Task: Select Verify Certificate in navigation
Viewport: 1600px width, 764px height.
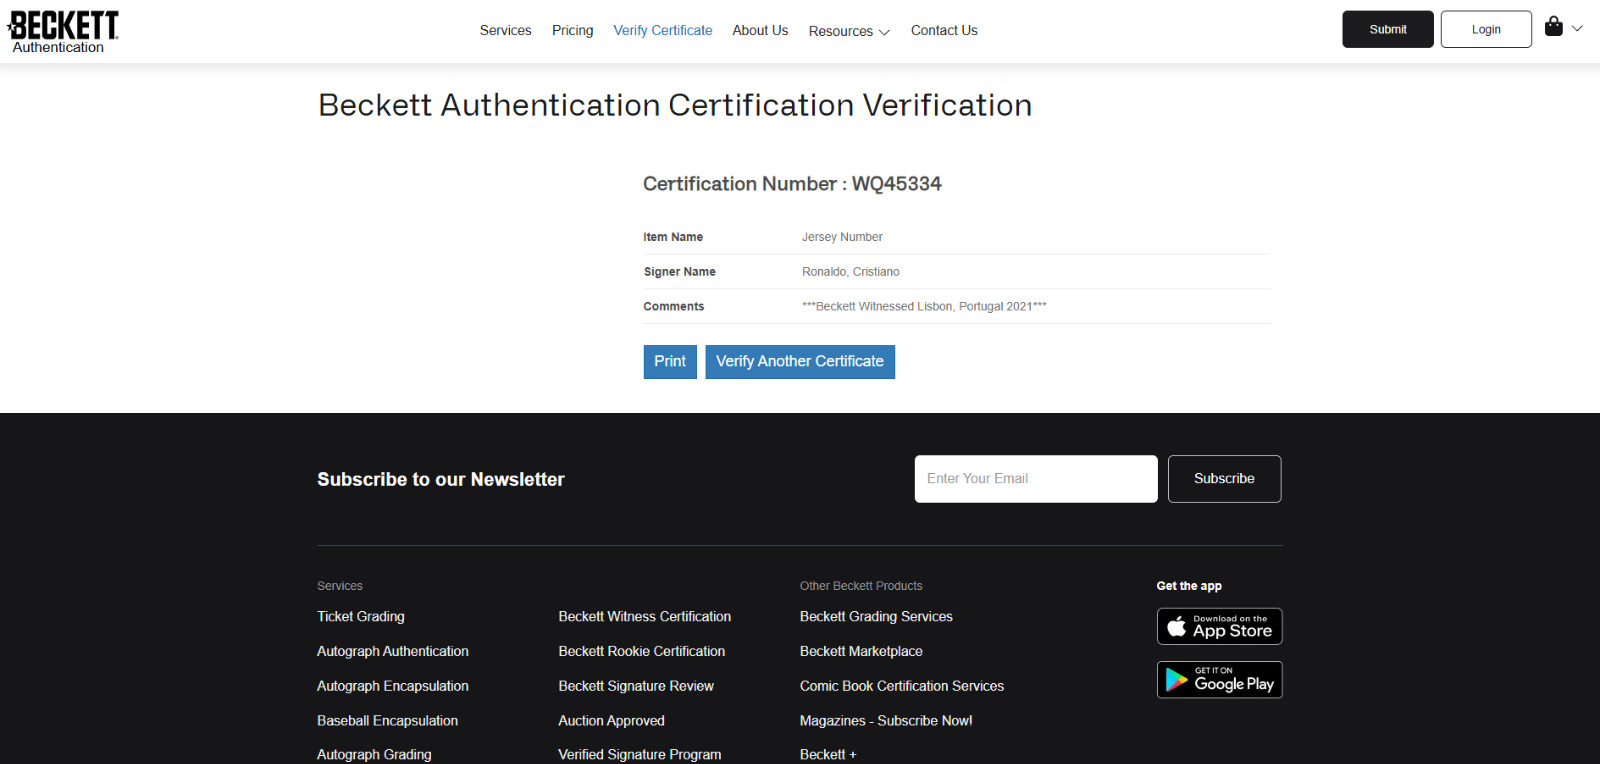Action: click(662, 31)
